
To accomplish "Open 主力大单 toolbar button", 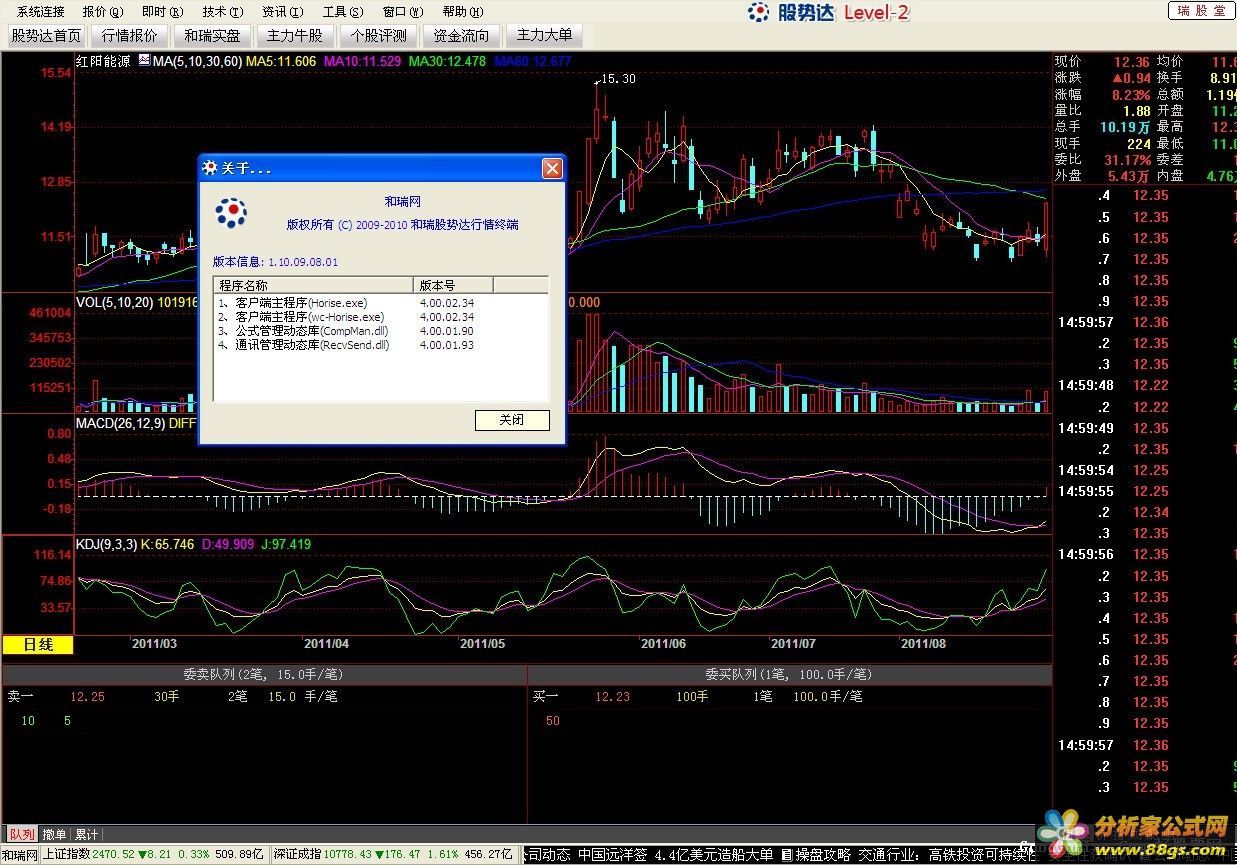I will 544,36.
